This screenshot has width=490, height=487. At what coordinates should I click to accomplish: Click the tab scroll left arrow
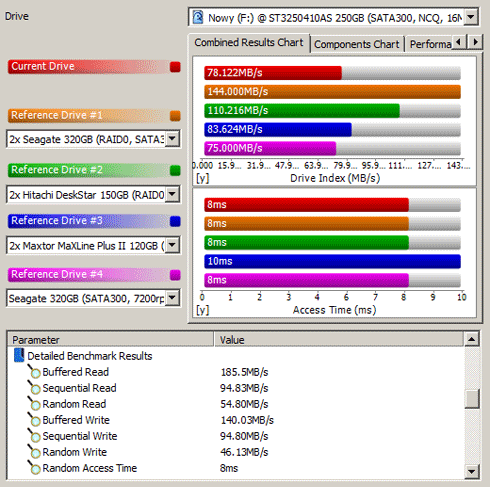tap(460, 42)
